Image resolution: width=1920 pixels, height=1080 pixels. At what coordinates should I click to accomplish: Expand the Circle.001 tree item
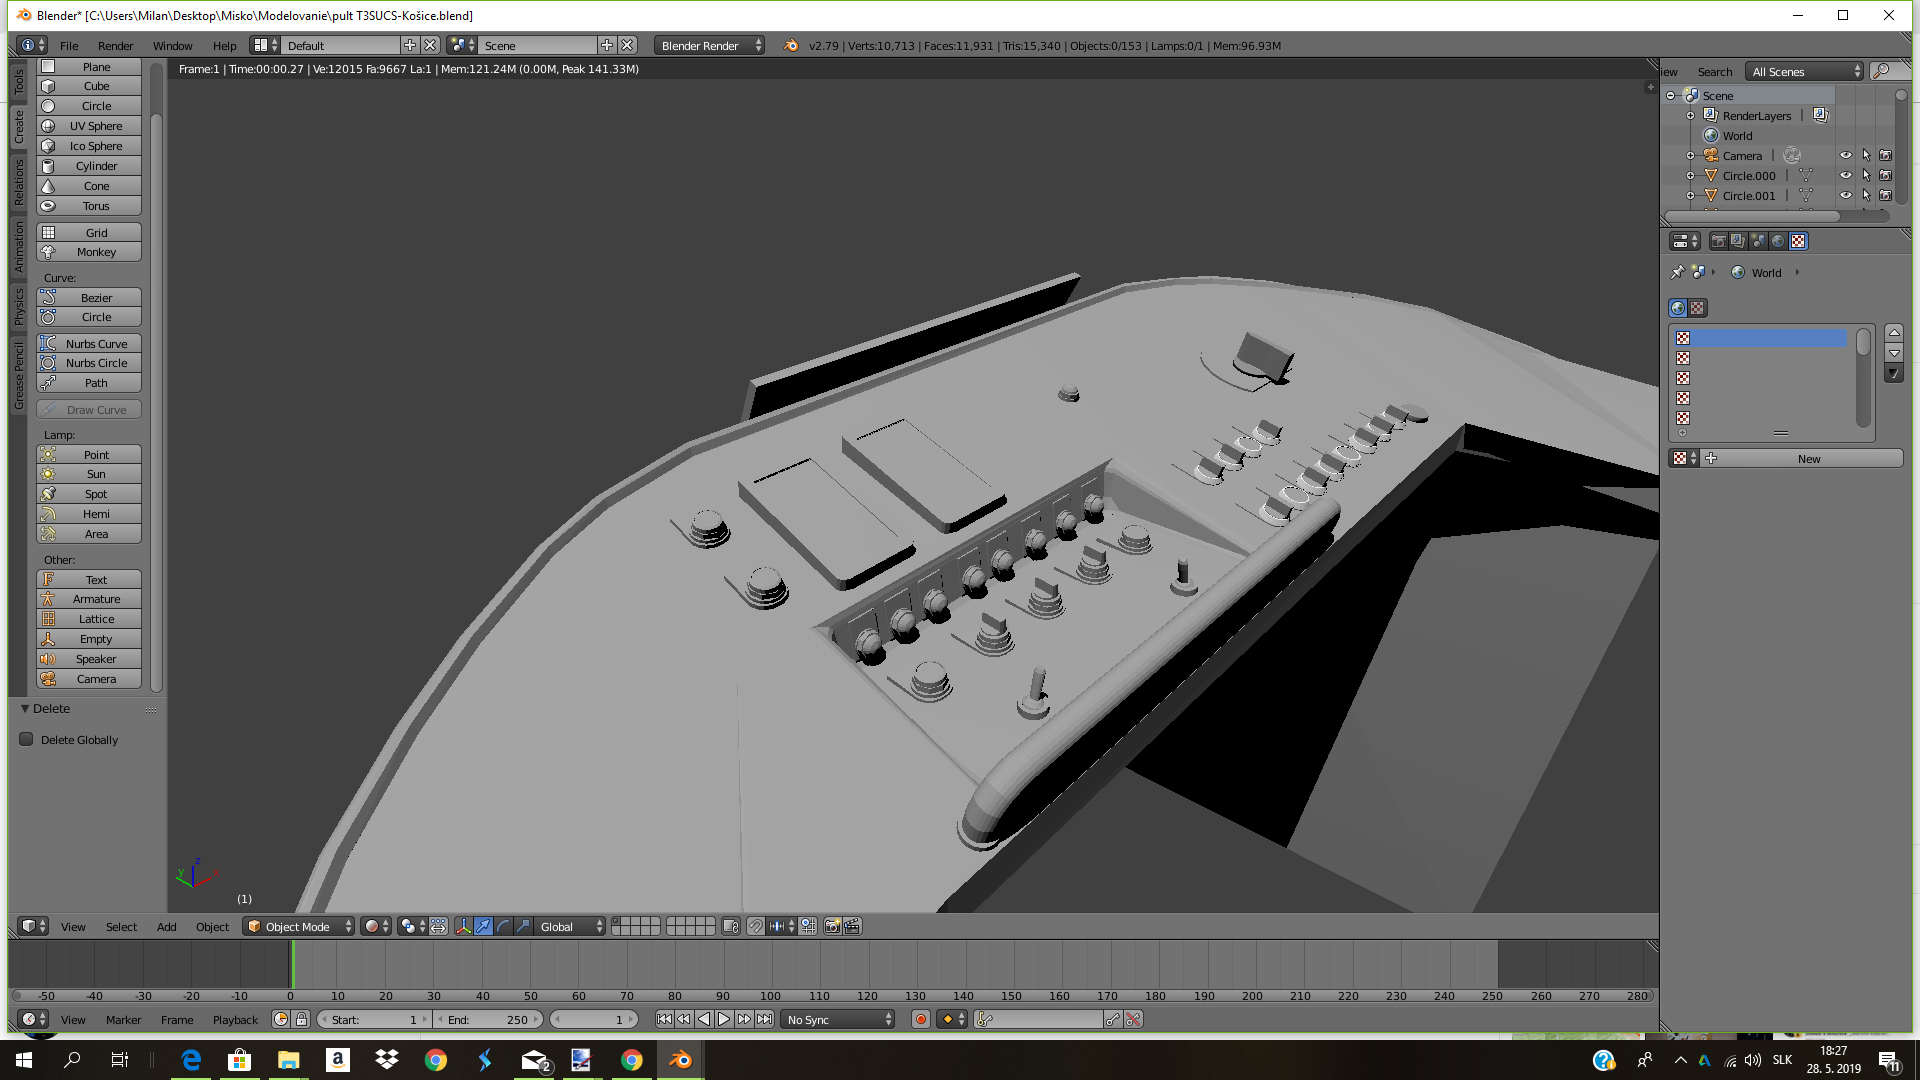click(1691, 196)
